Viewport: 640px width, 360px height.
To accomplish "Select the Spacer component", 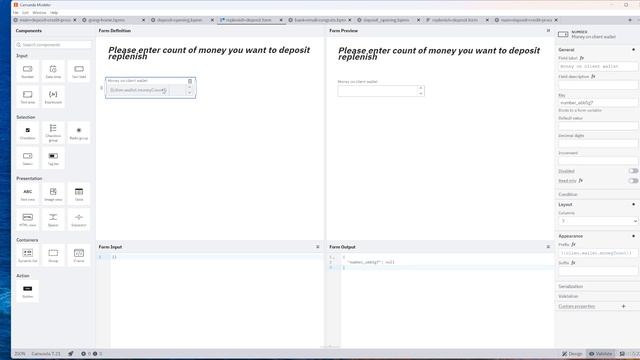I will pos(53,220).
